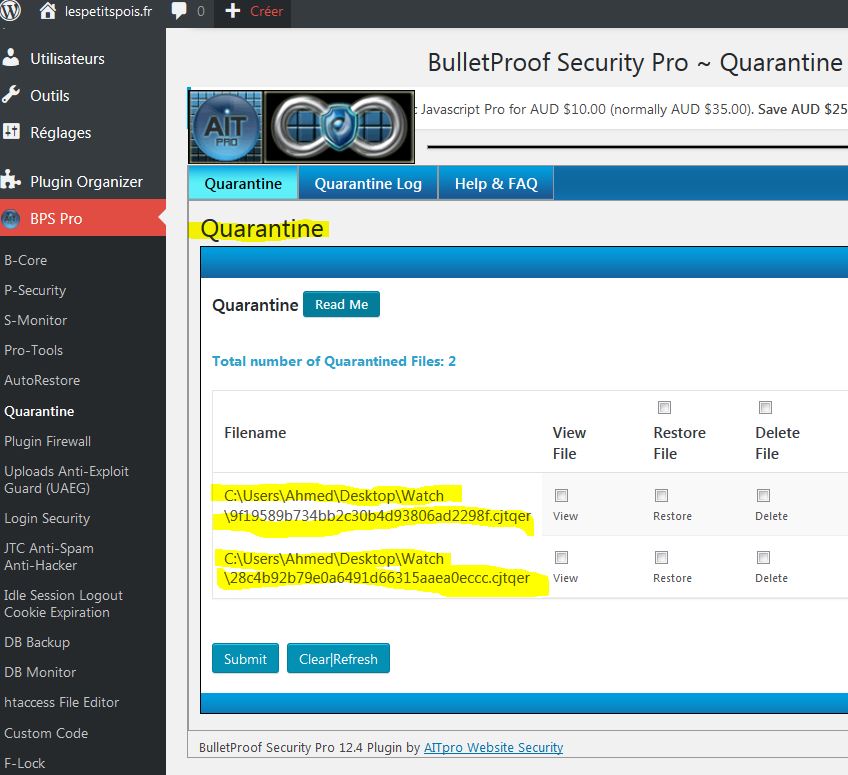Open the Read Me button
The image size is (848, 775).
click(x=341, y=305)
